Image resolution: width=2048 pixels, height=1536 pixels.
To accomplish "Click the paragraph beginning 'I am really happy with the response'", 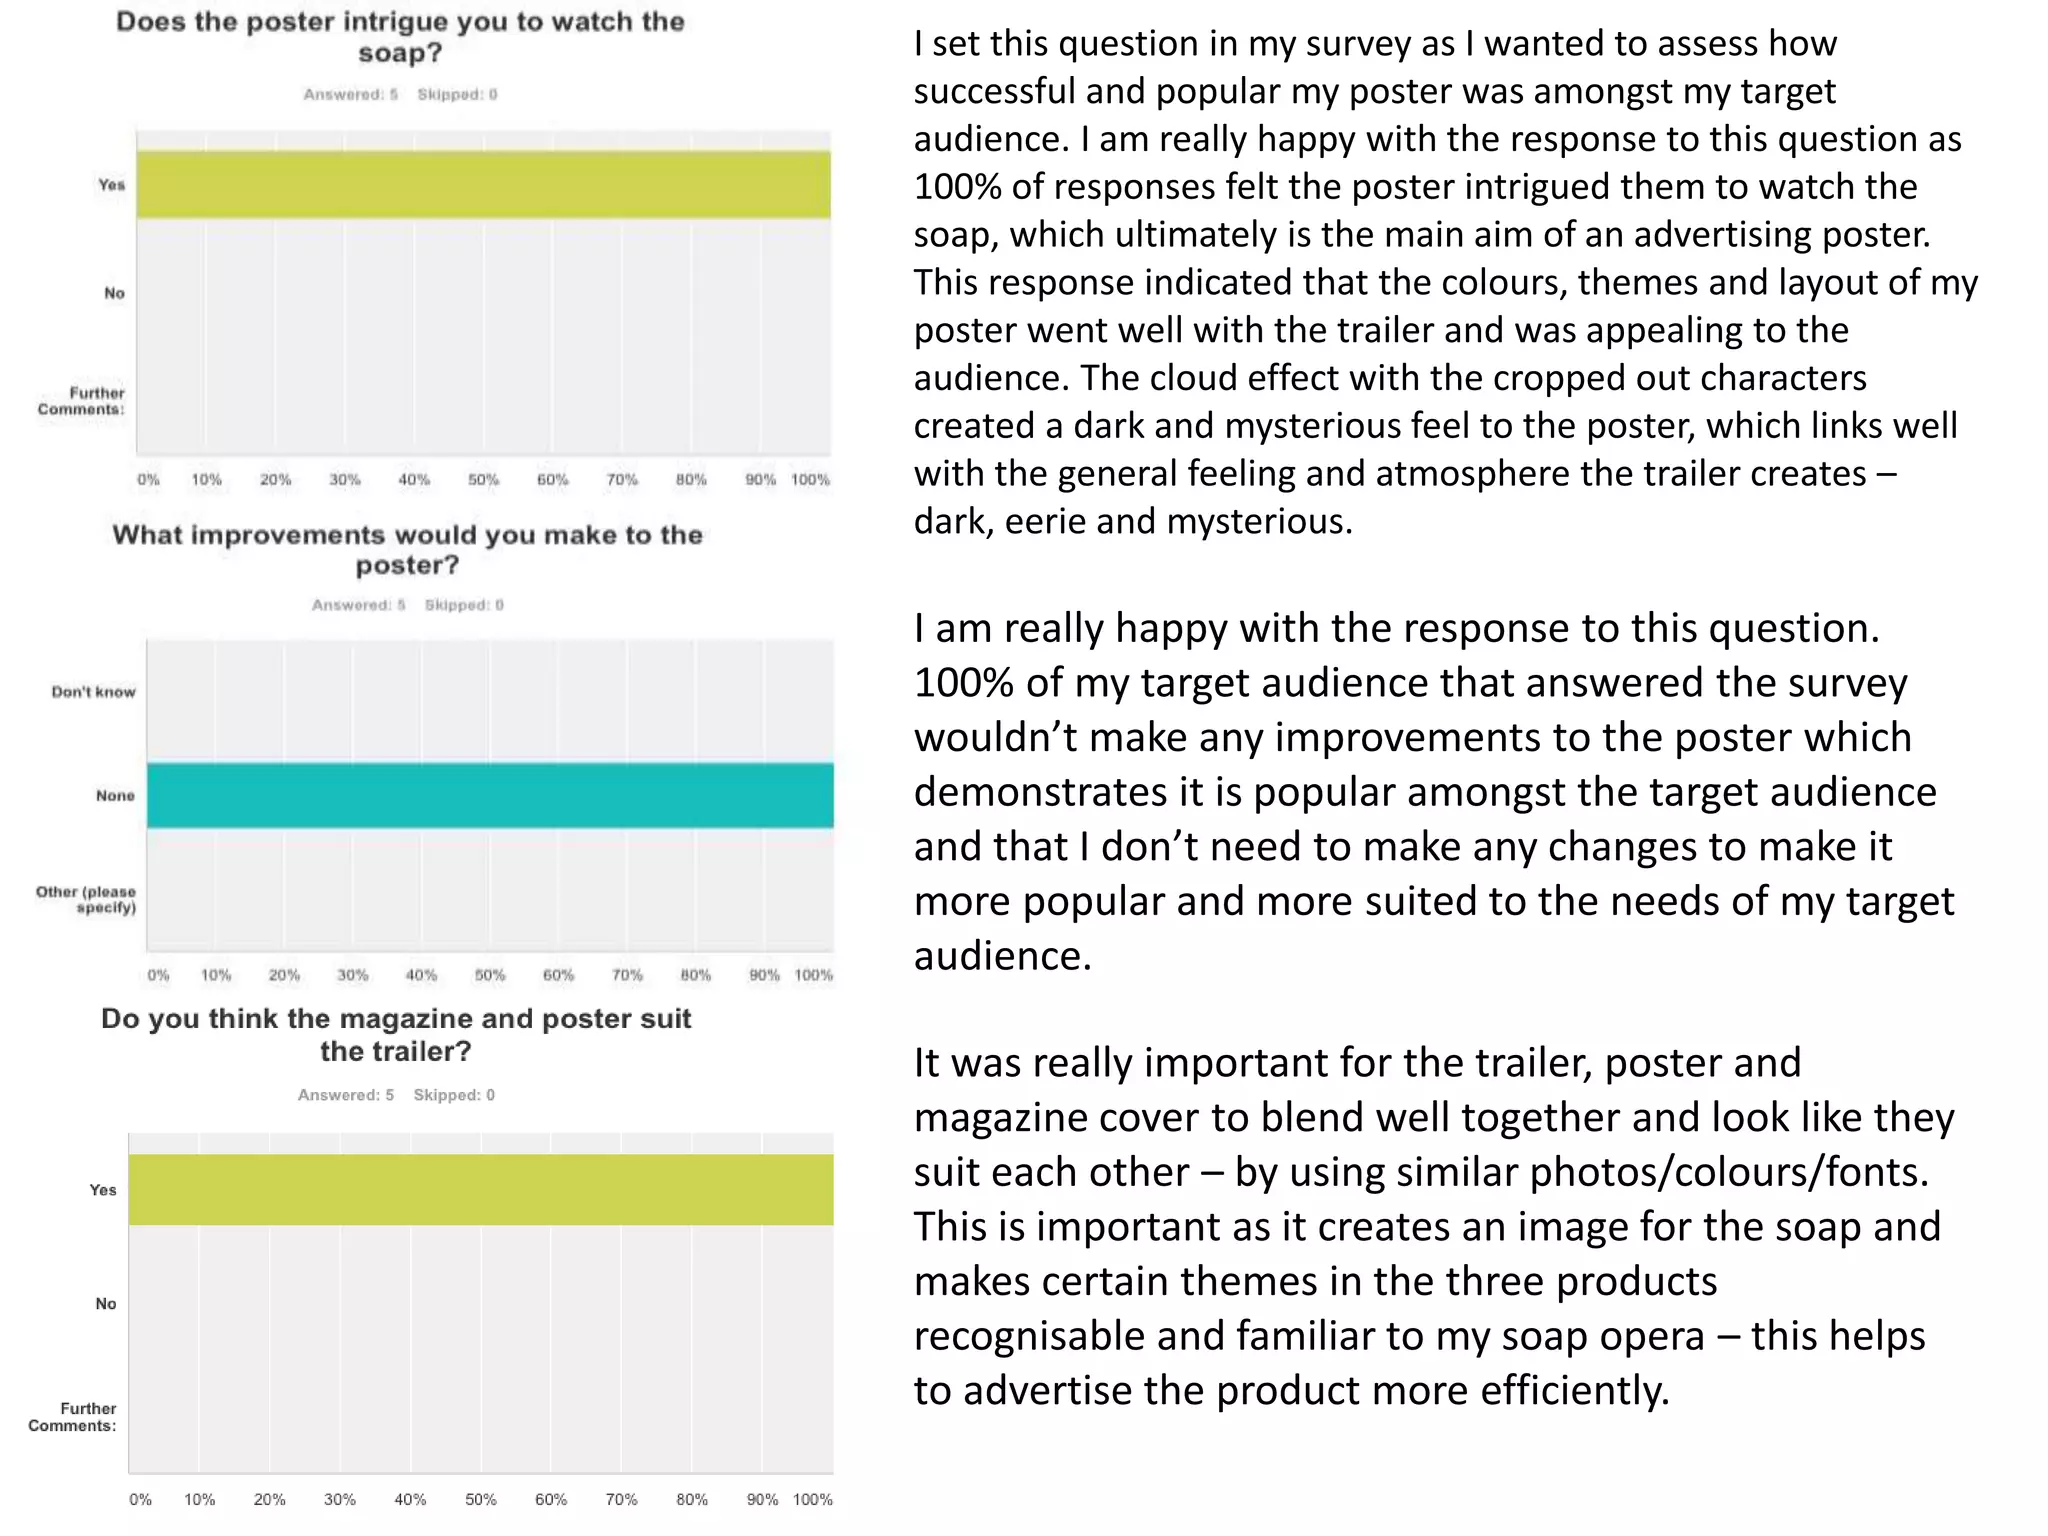I will (x=1432, y=791).
